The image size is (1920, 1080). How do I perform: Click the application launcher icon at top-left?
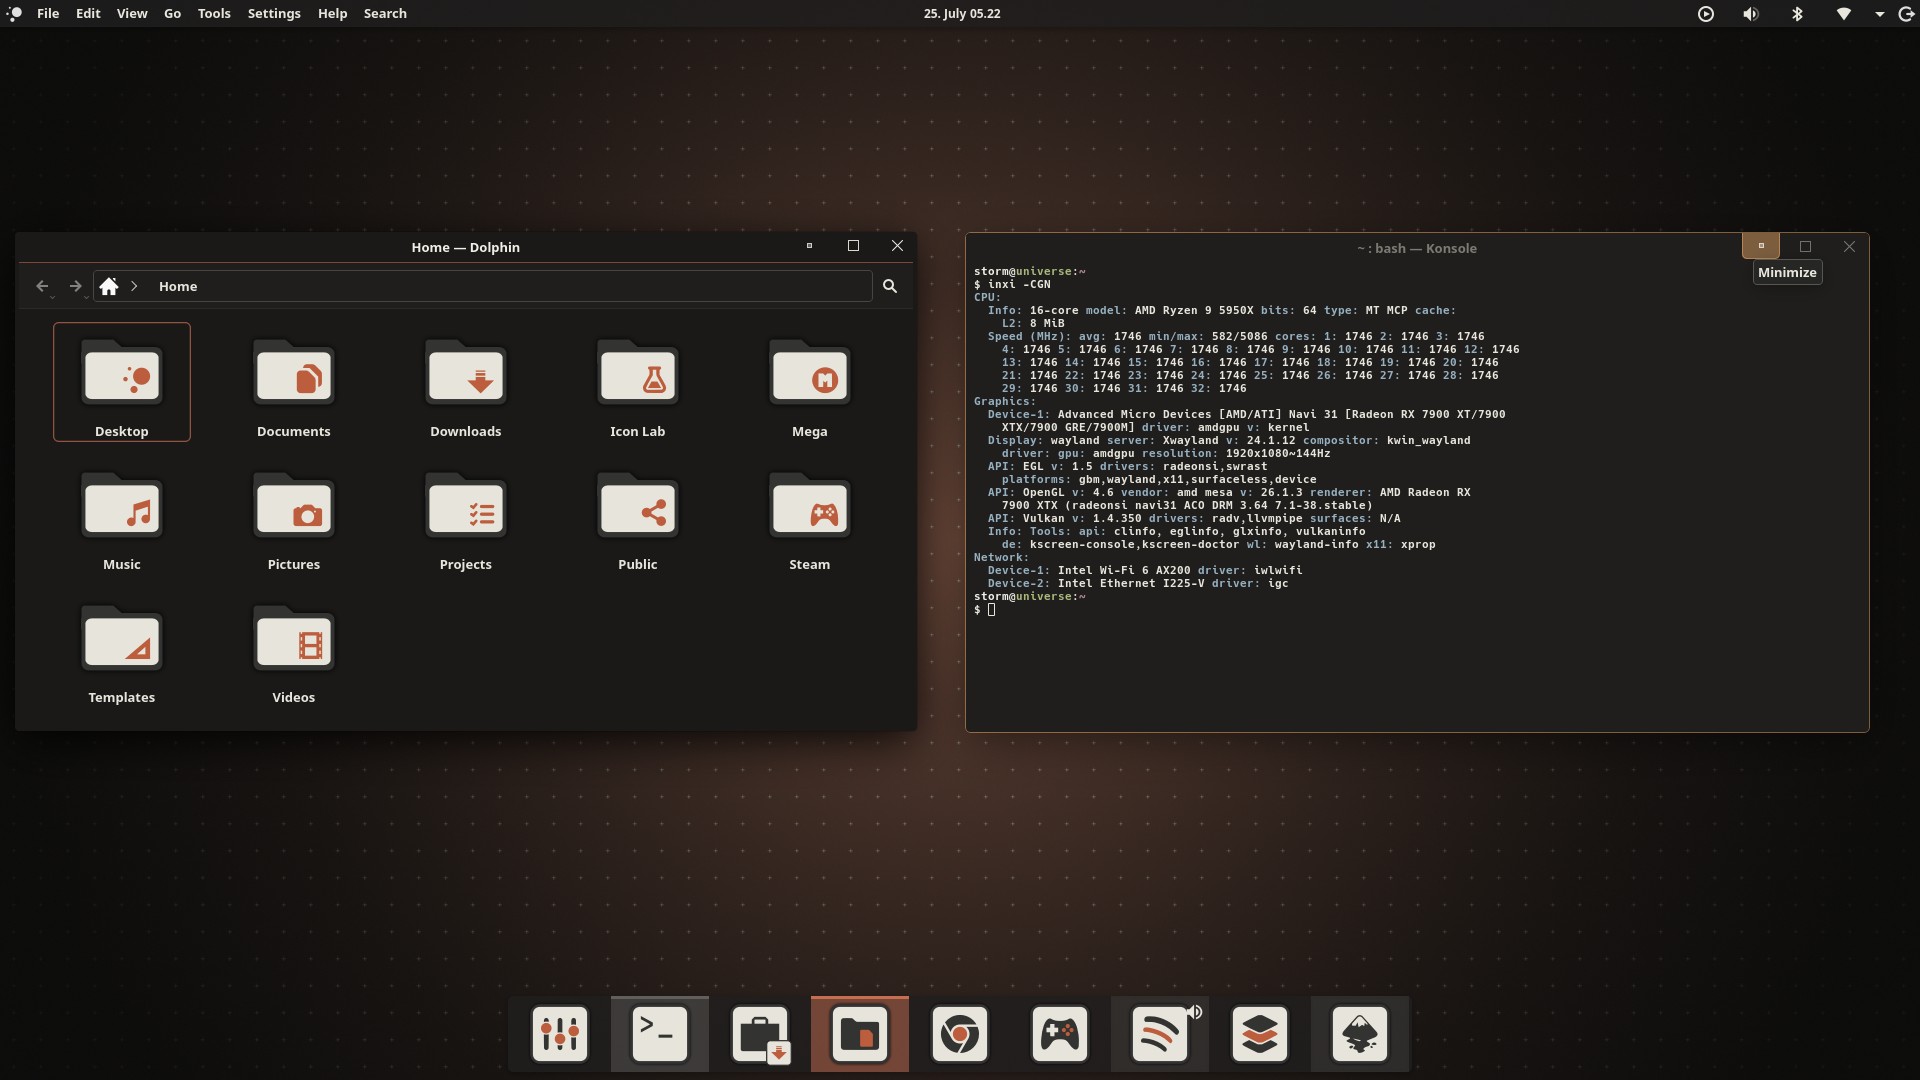14,14
